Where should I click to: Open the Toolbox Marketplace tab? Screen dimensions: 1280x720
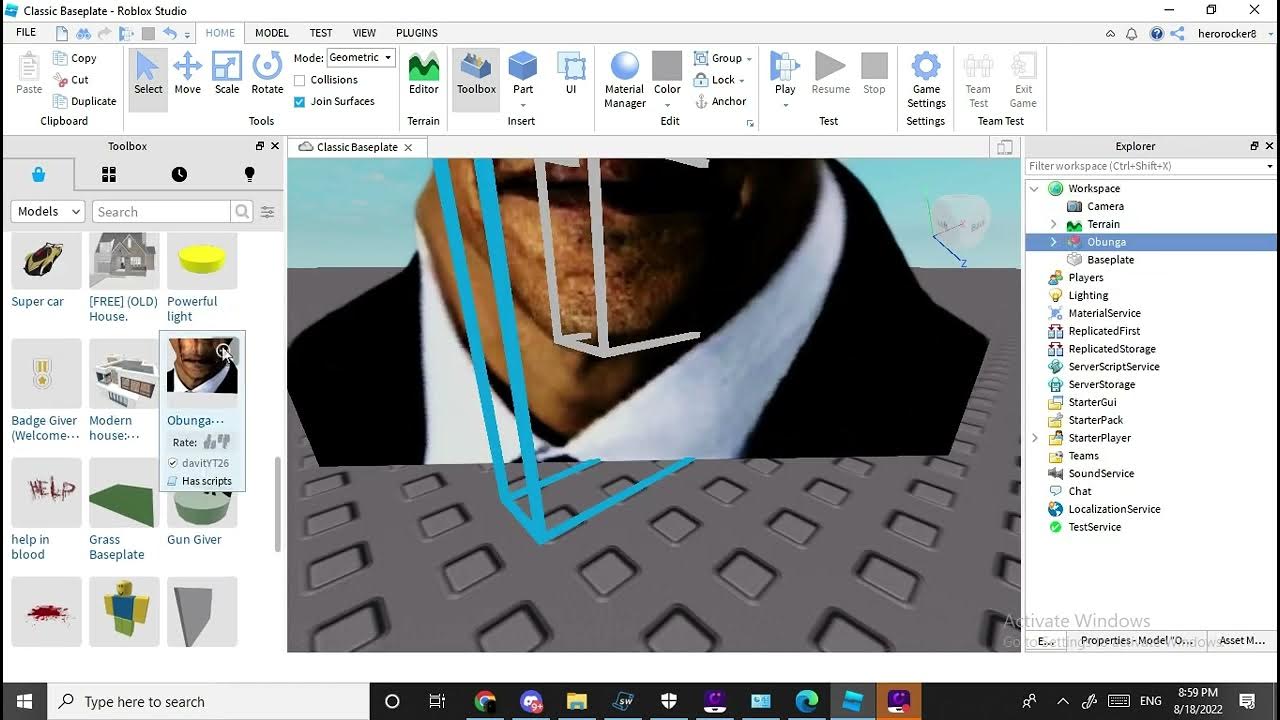[38, 174]
